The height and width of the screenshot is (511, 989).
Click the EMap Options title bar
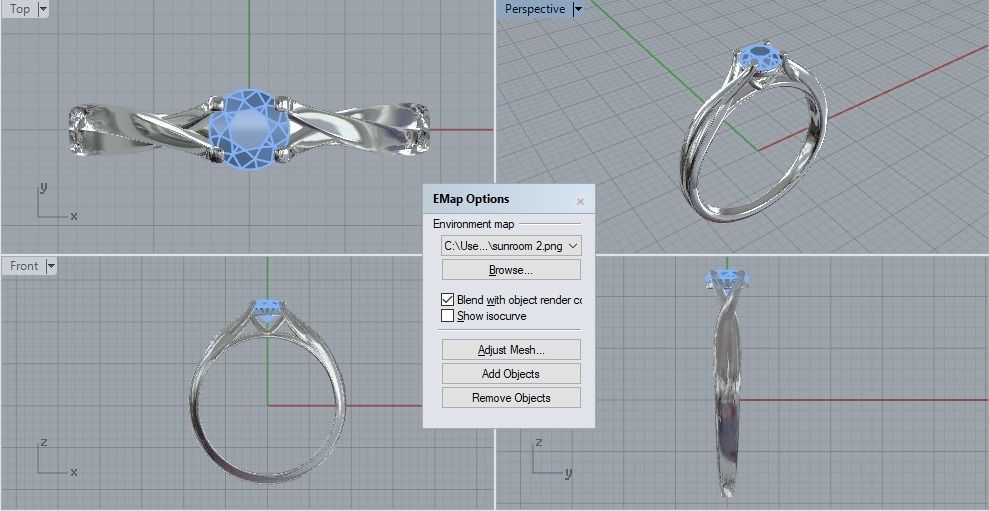pyautogui.click(x=509, y=199)
